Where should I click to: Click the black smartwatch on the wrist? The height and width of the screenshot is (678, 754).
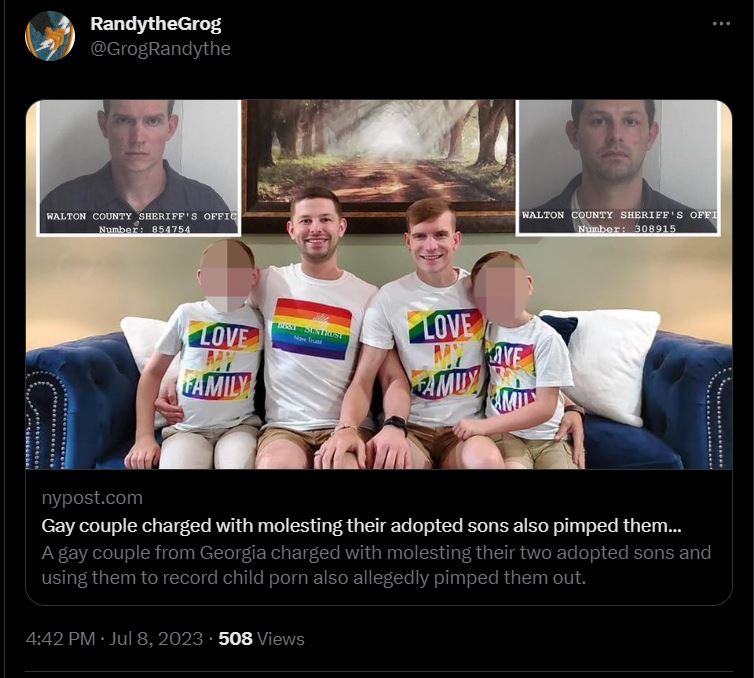click(x=395, y=425)
